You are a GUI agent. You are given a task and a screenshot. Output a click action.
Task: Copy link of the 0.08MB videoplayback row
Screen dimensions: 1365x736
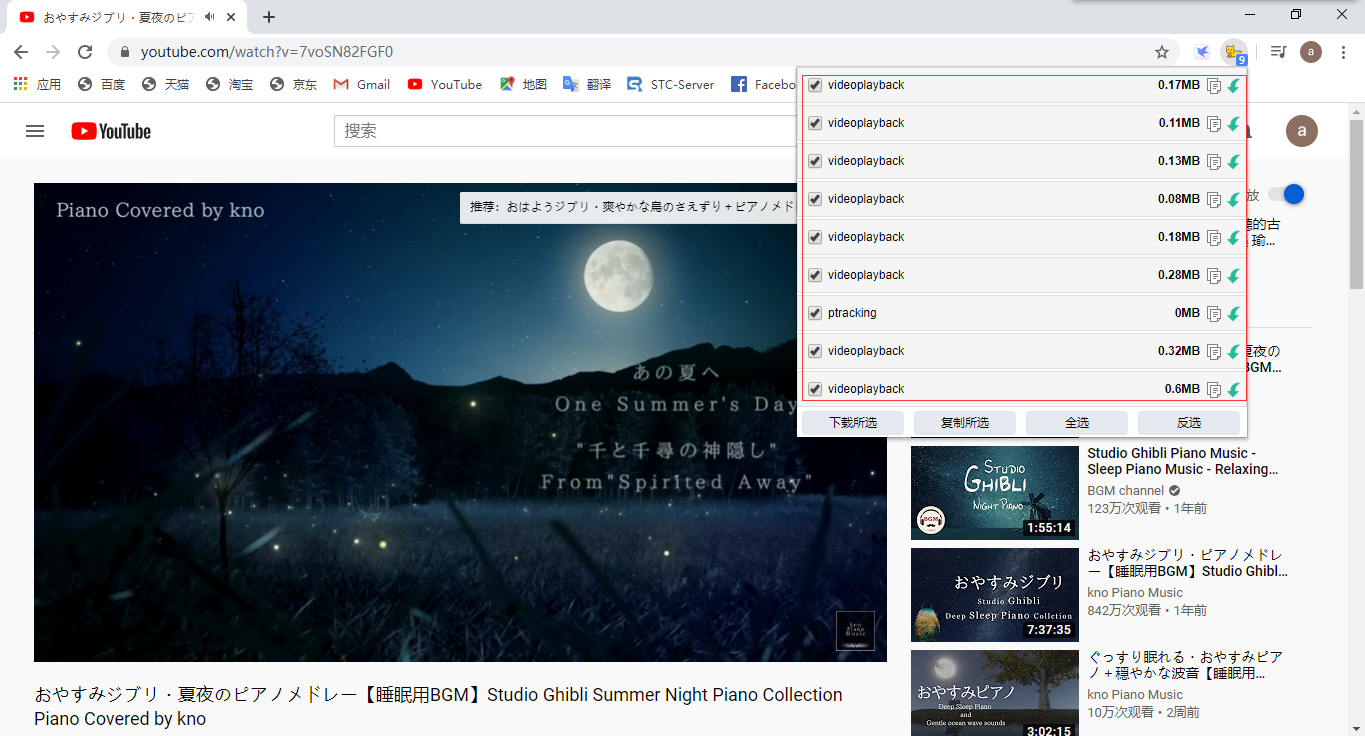tap(1214, 200)
